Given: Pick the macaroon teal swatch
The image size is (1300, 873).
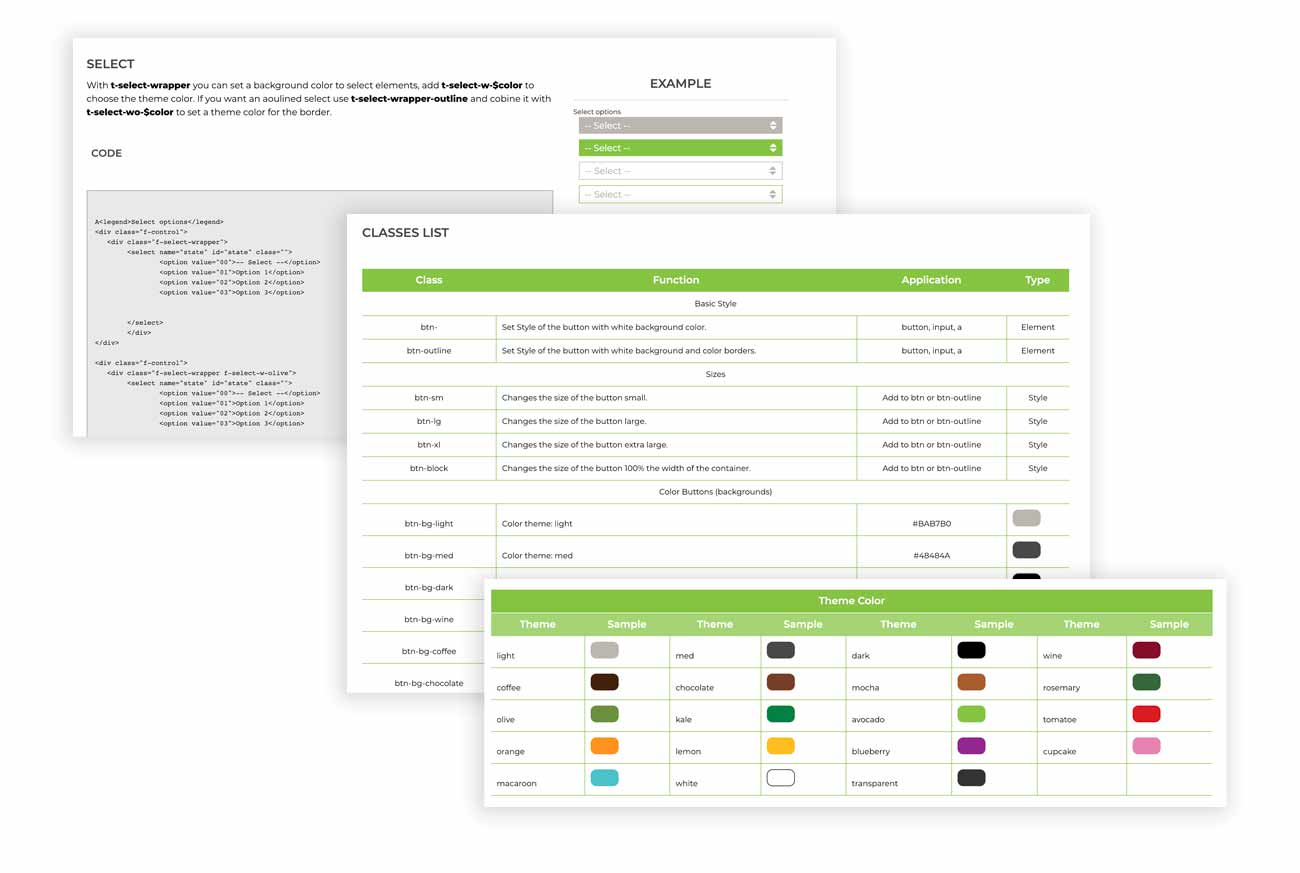Looking at the screenshot, I should click(604, 778).
